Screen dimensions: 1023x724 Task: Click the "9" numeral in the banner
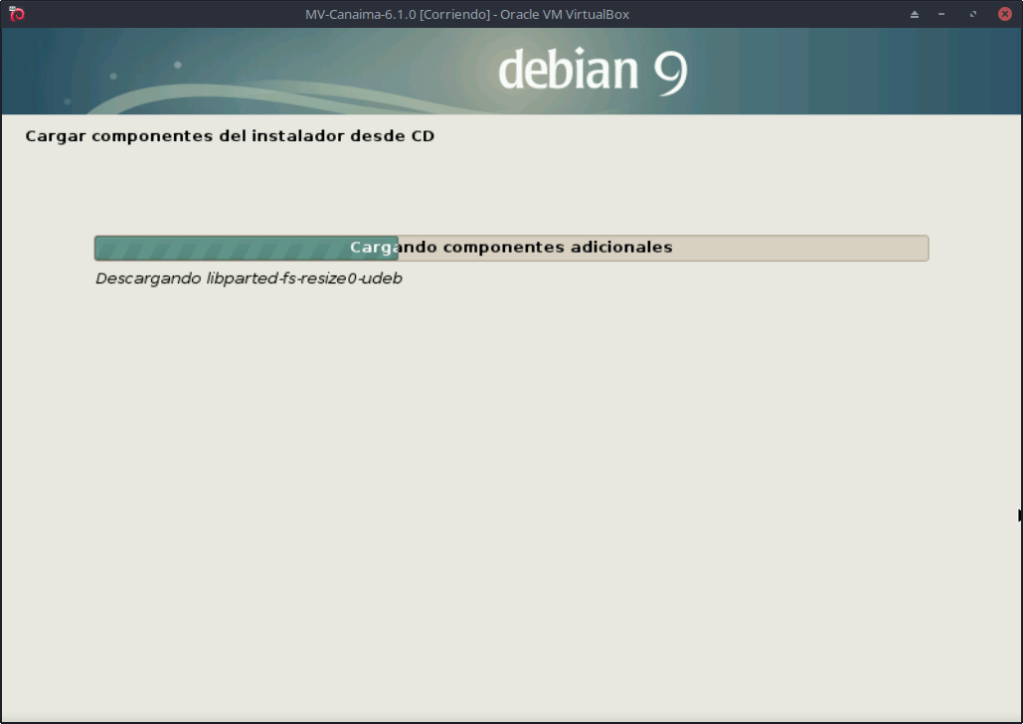(670, 72)
